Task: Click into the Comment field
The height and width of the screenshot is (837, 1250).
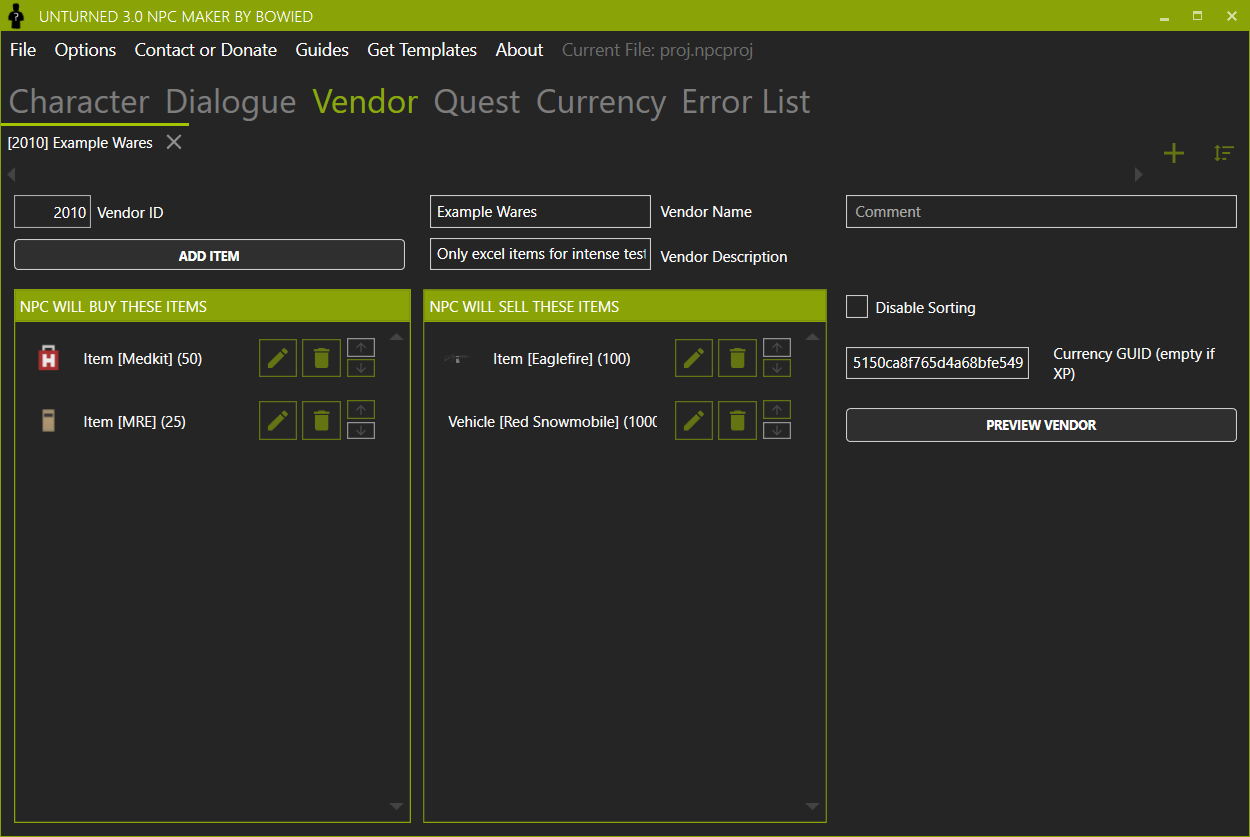Action: (1041, 212)
